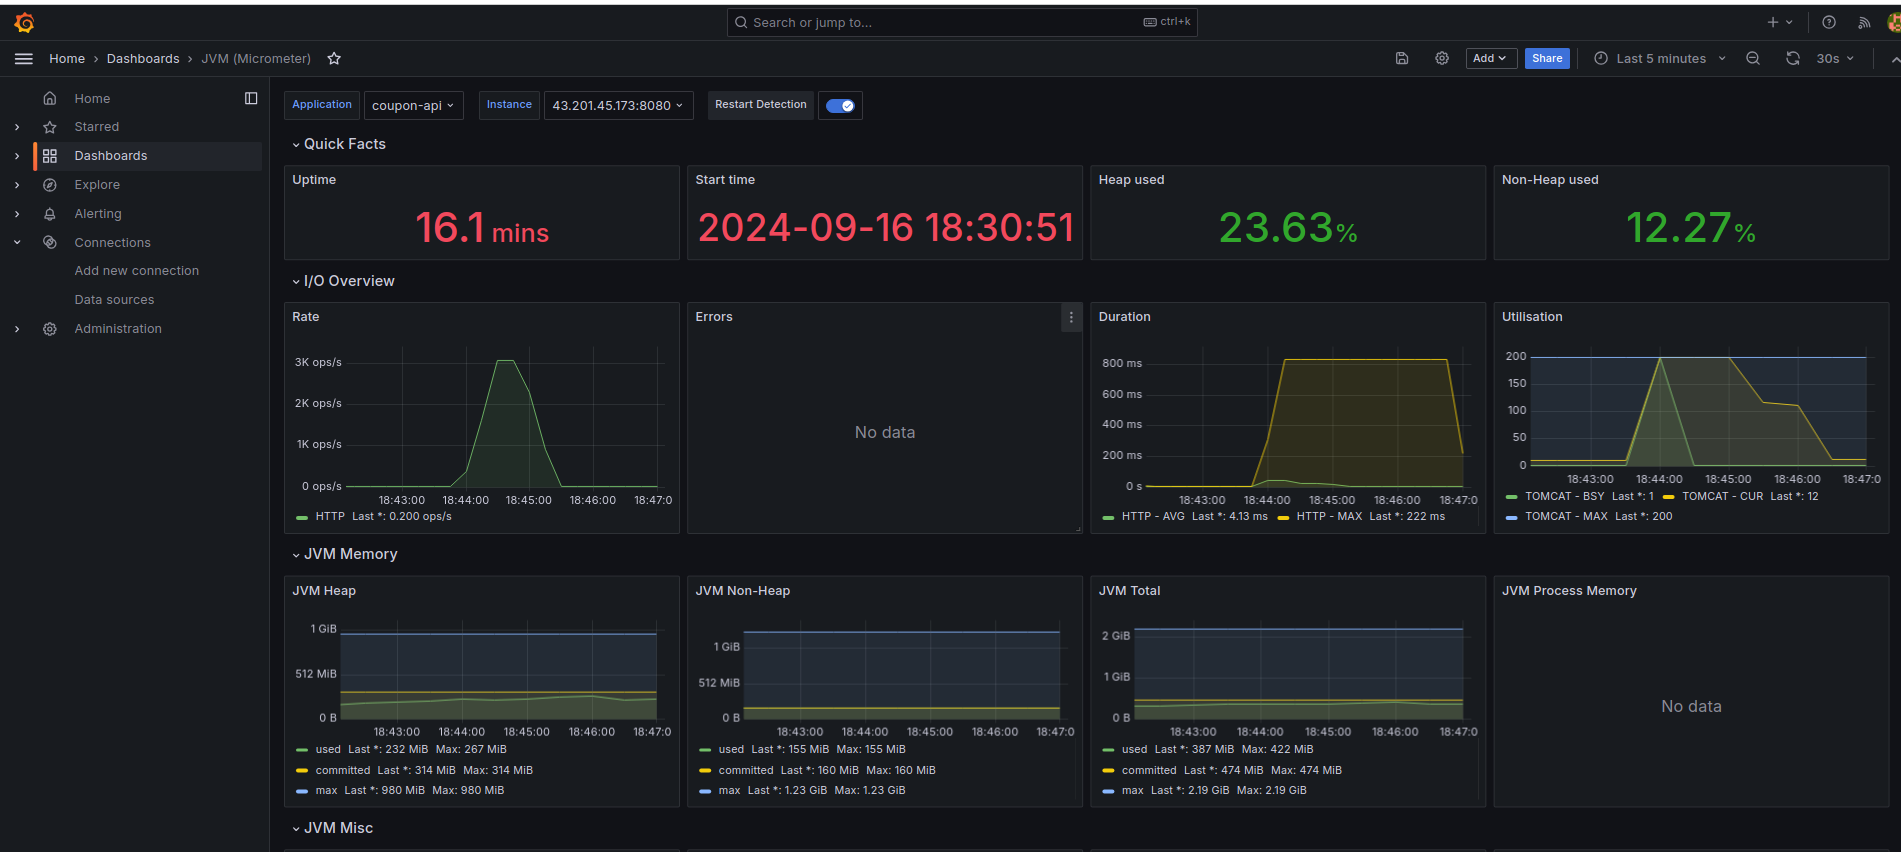Collapse the I/O Overview row
The height and width of the screenshot is (852, 1901).
coord(342,281)
